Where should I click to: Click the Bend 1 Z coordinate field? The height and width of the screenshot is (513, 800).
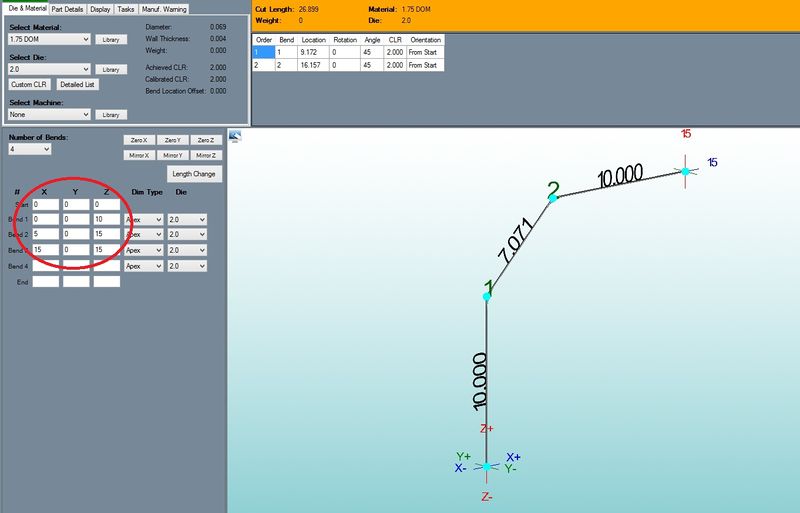106,219
